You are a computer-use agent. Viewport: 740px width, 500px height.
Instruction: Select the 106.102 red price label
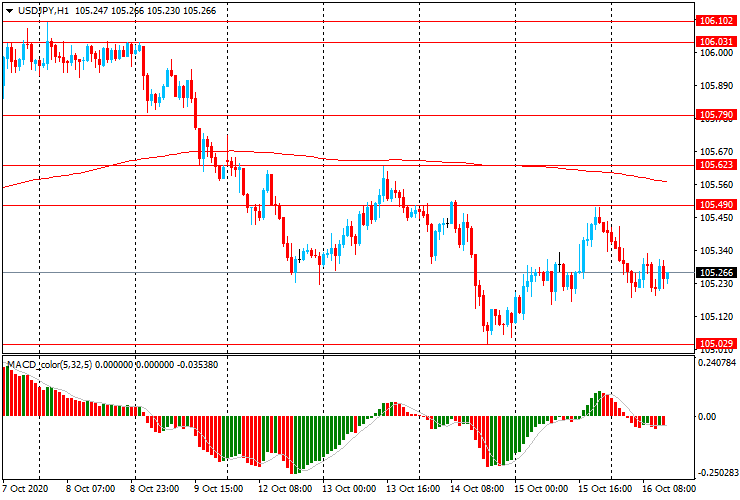tap(716, 21)
